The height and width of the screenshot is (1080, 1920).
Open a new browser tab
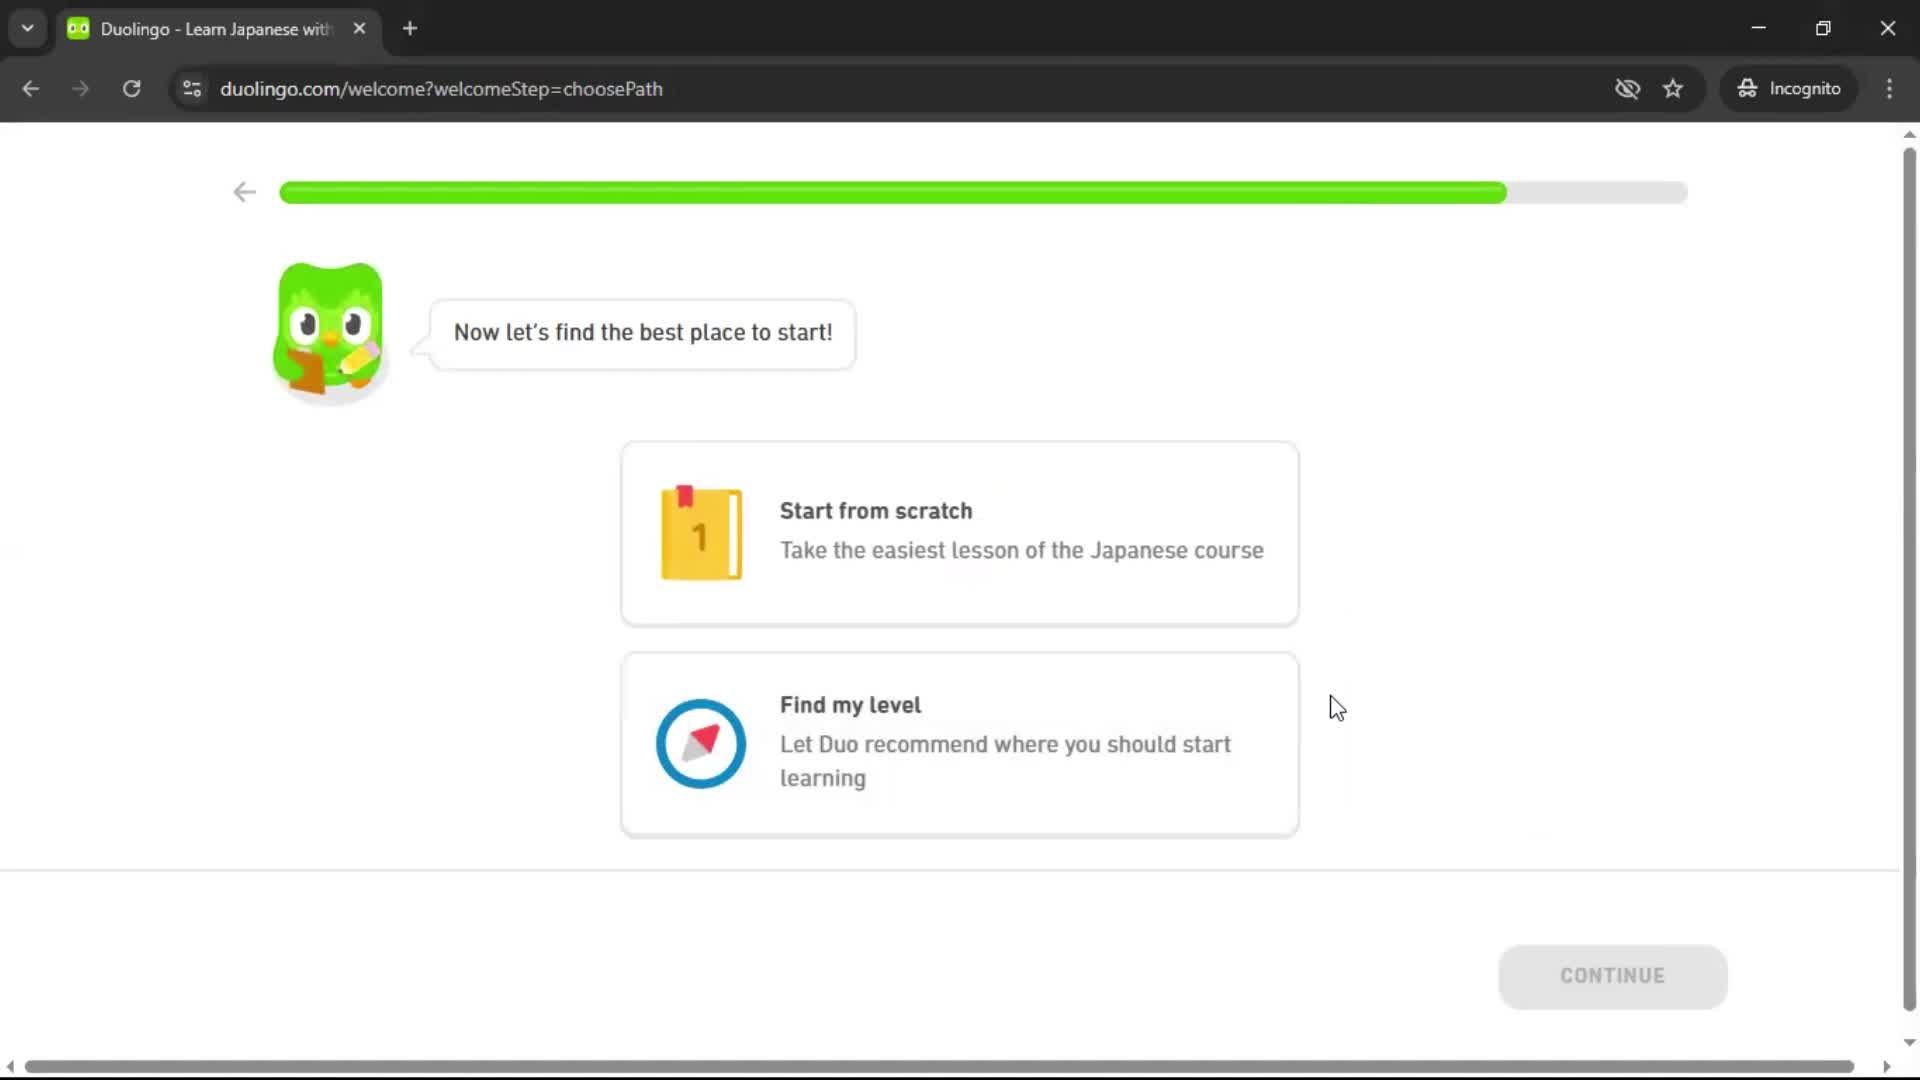(x=410, y=28)
